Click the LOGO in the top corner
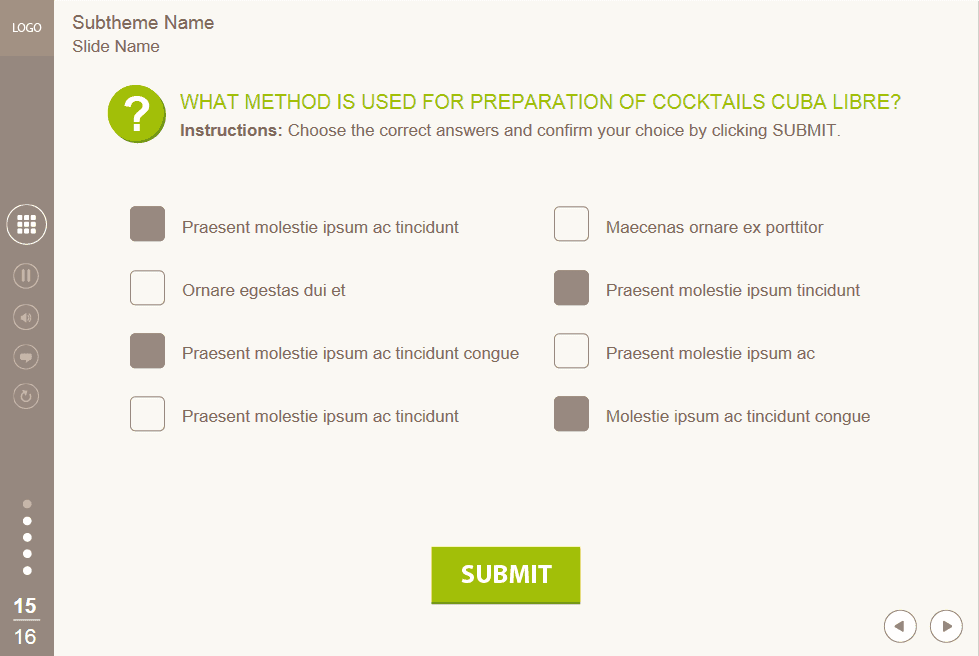 pos(26,28)
